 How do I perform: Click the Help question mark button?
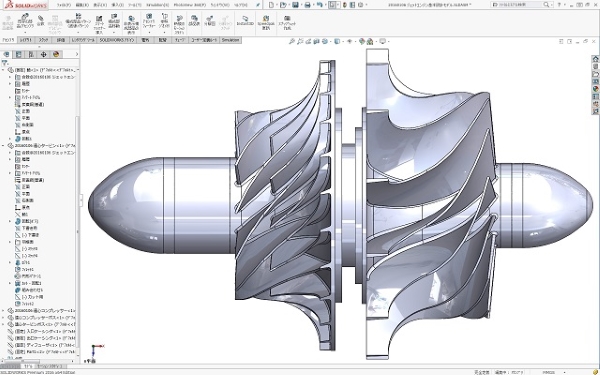[559, 5]
